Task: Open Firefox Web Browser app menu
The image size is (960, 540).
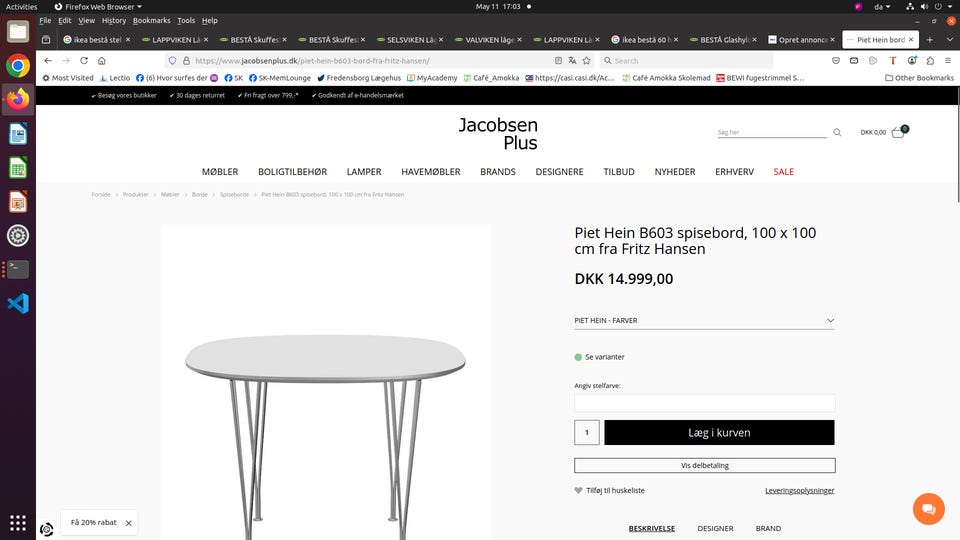Action: 98,7
